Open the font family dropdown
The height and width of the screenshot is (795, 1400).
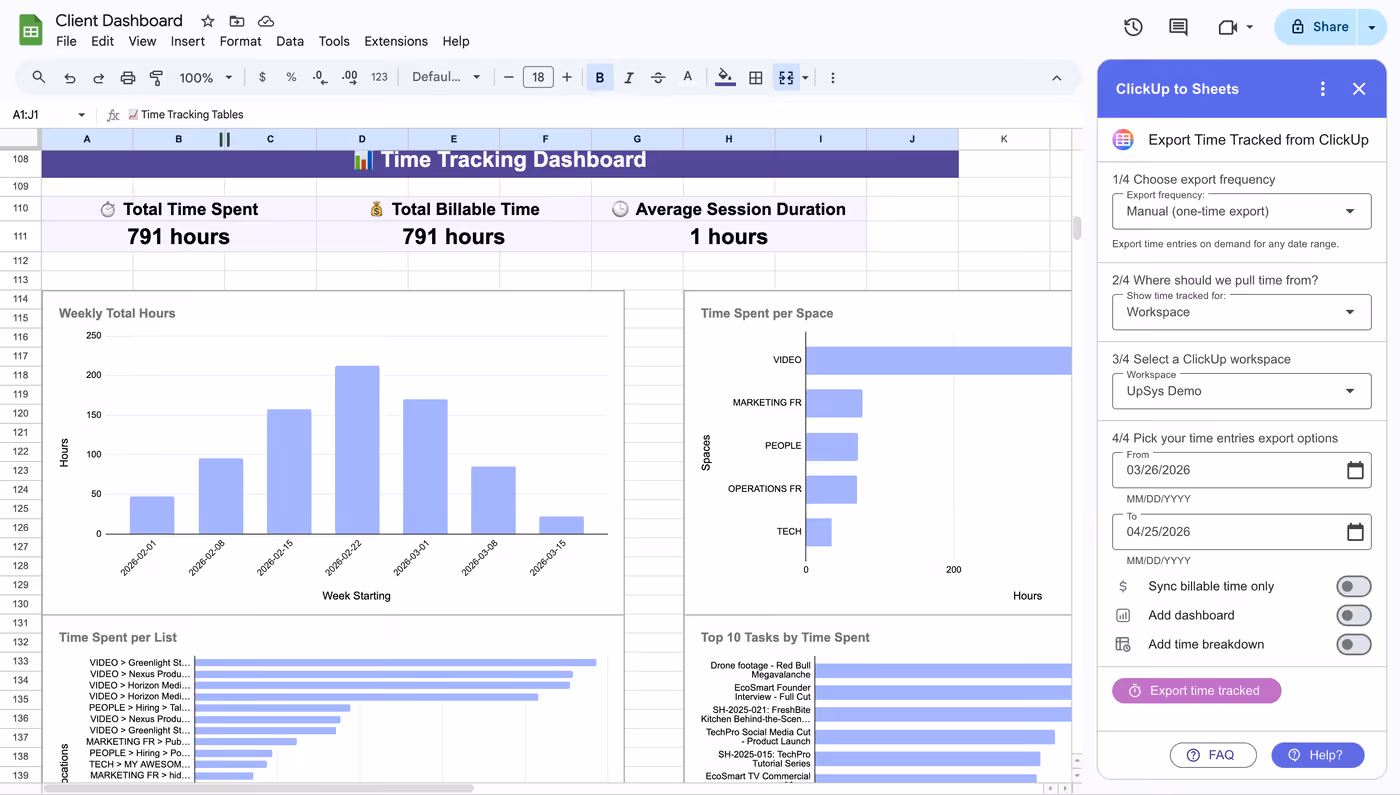pyautogui.click(x=446, y=77)
